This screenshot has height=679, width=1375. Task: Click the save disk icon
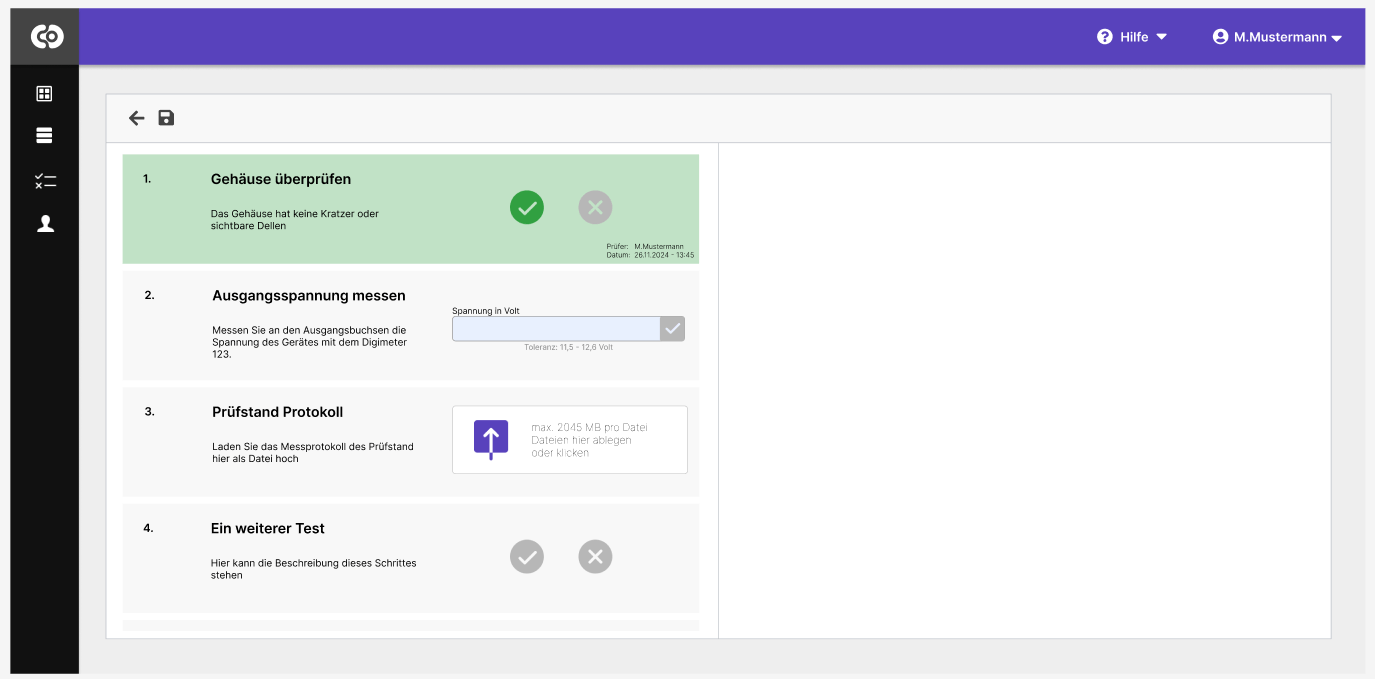[166, 118]
